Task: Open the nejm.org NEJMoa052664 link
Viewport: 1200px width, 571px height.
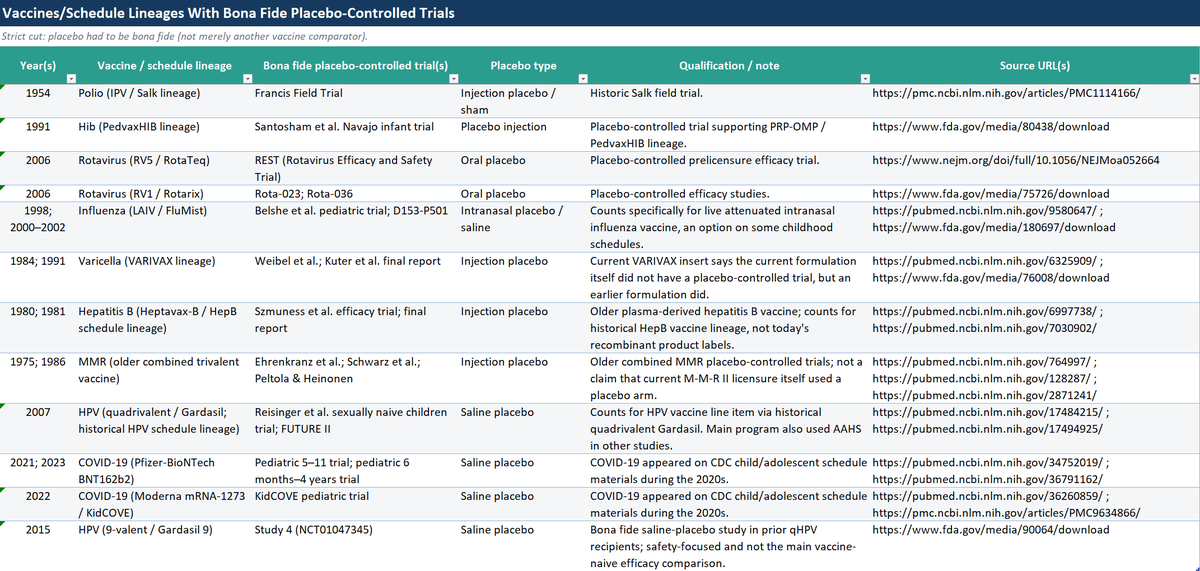Action: click(x=1016, y=160)
